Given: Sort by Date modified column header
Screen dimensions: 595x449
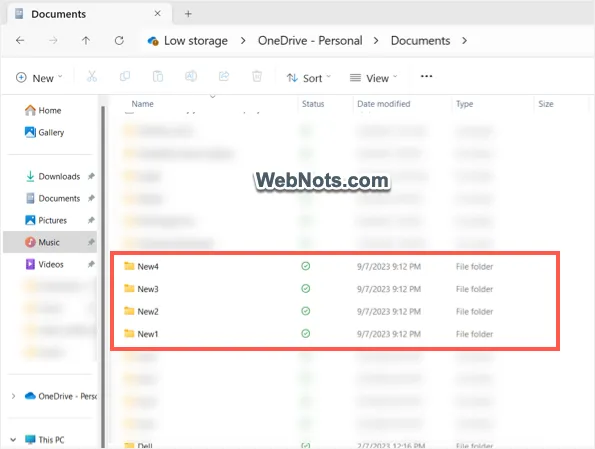Looking at the screenshot, I should [384, 104].
